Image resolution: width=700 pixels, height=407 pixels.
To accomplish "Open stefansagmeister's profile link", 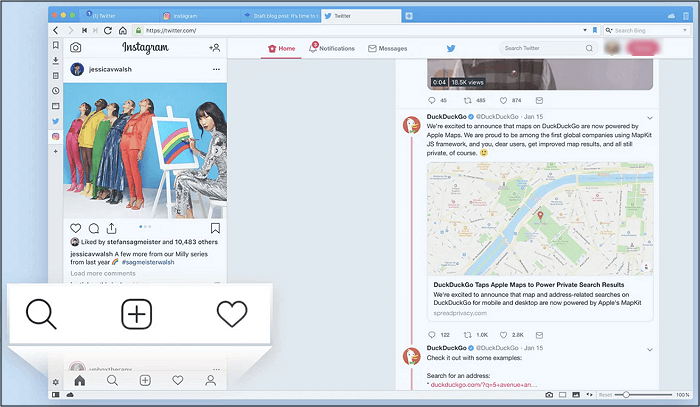I will point(133,242).
